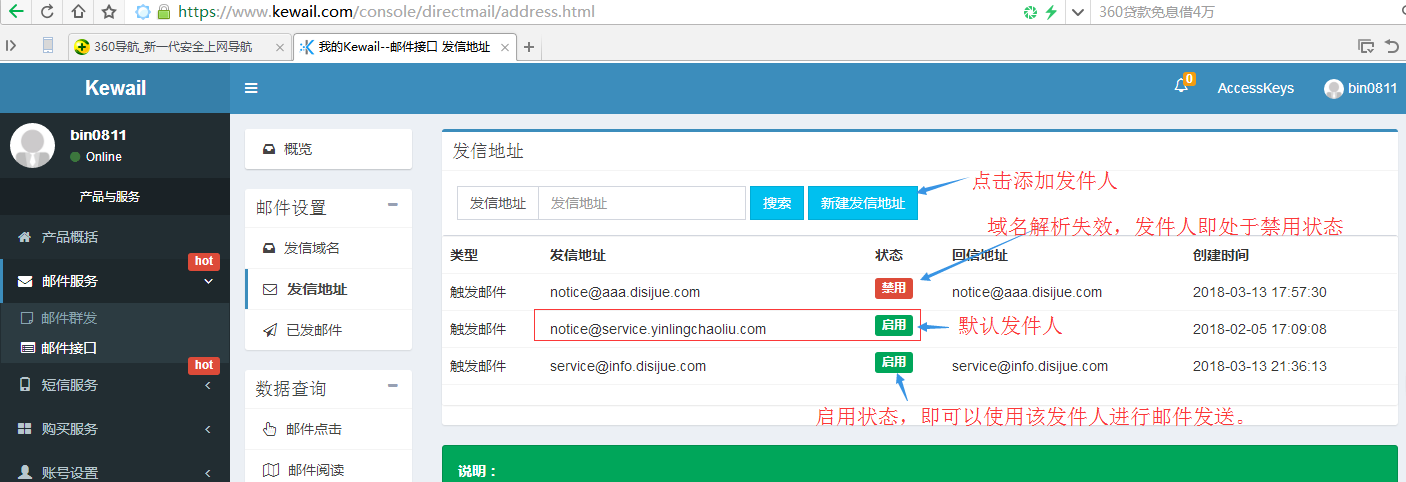Click the mobile device icon in tab bar
The image size is (1406, 482).
point(48,45)
